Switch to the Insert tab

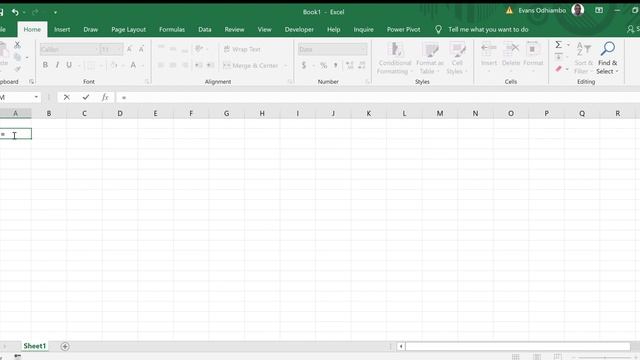pyautogui.click(x=62, y=29)
